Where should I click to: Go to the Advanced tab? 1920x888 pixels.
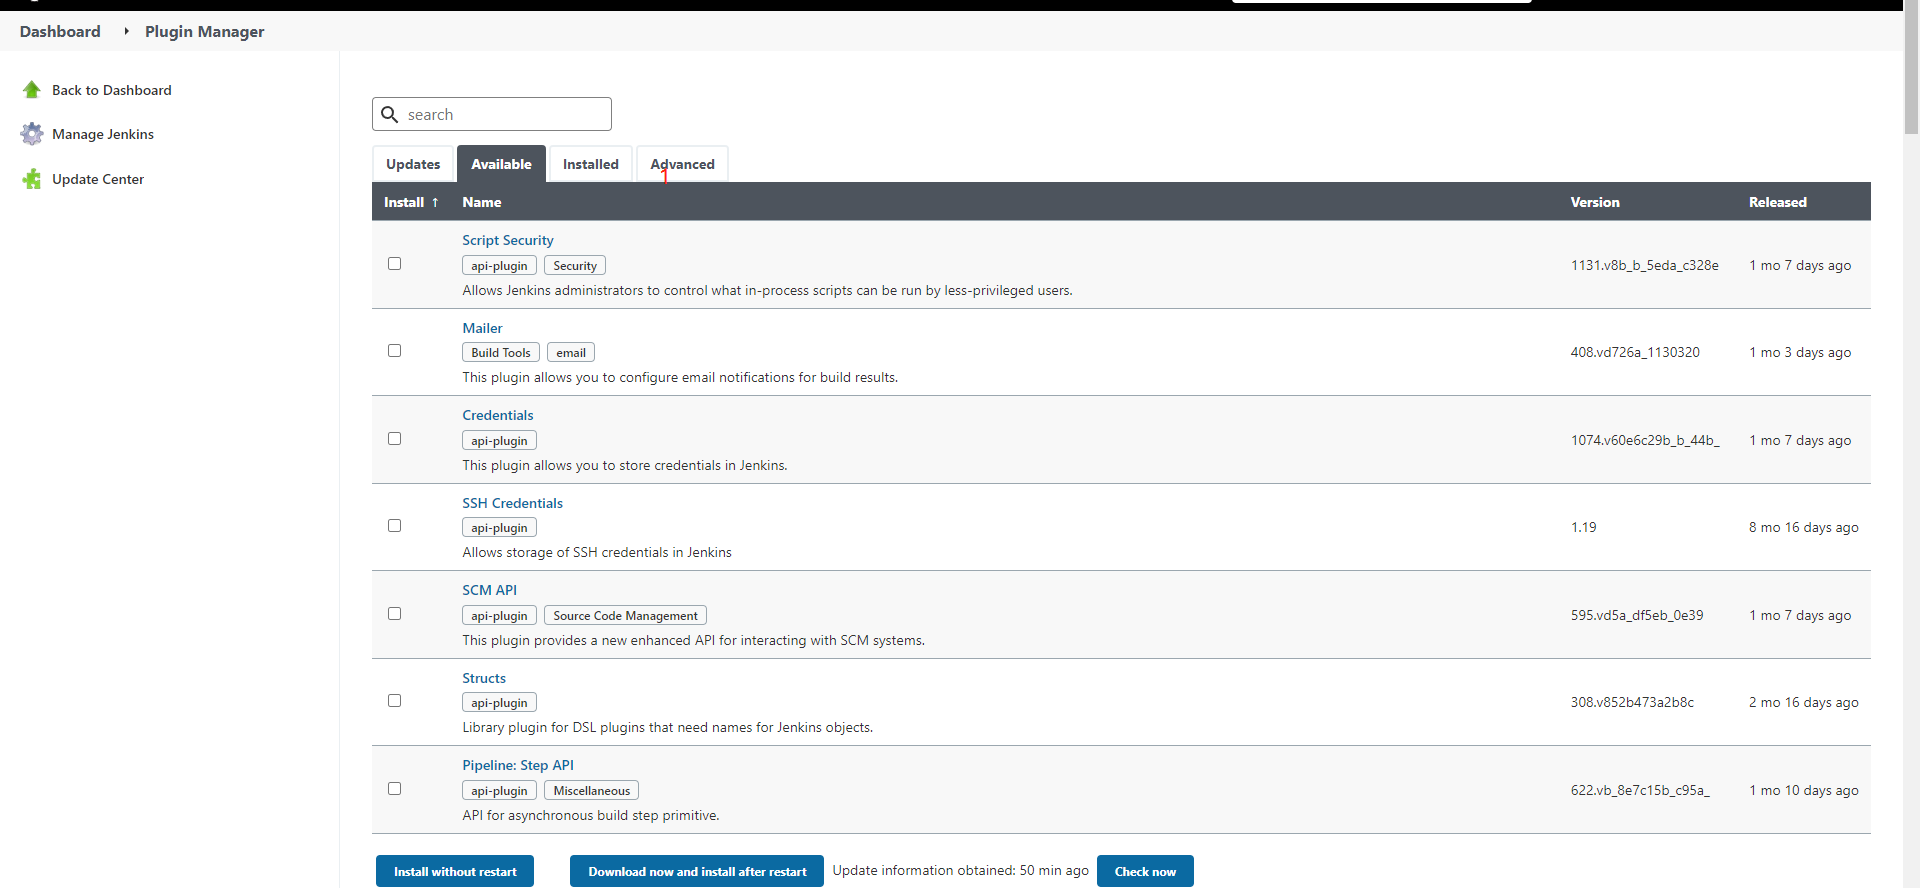pyautogui.click(x=682, y=164)
